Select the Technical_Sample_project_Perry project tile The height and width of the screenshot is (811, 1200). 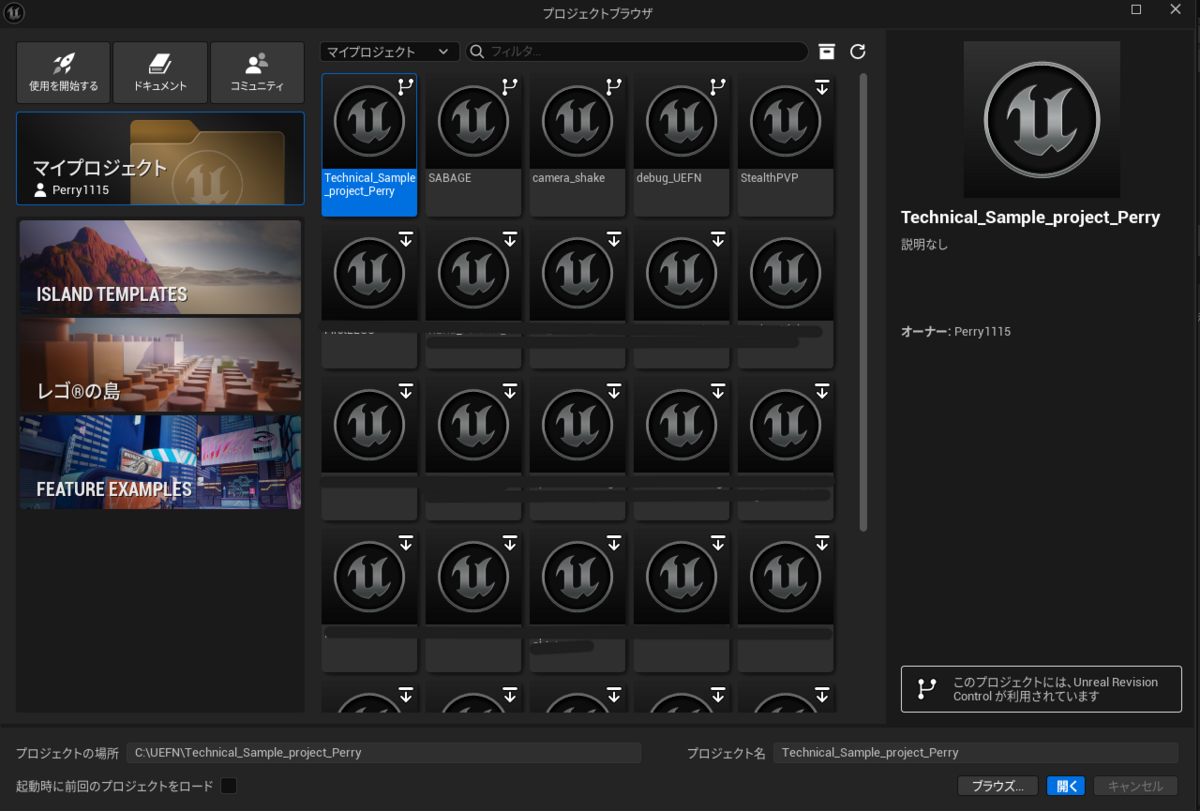369,144
